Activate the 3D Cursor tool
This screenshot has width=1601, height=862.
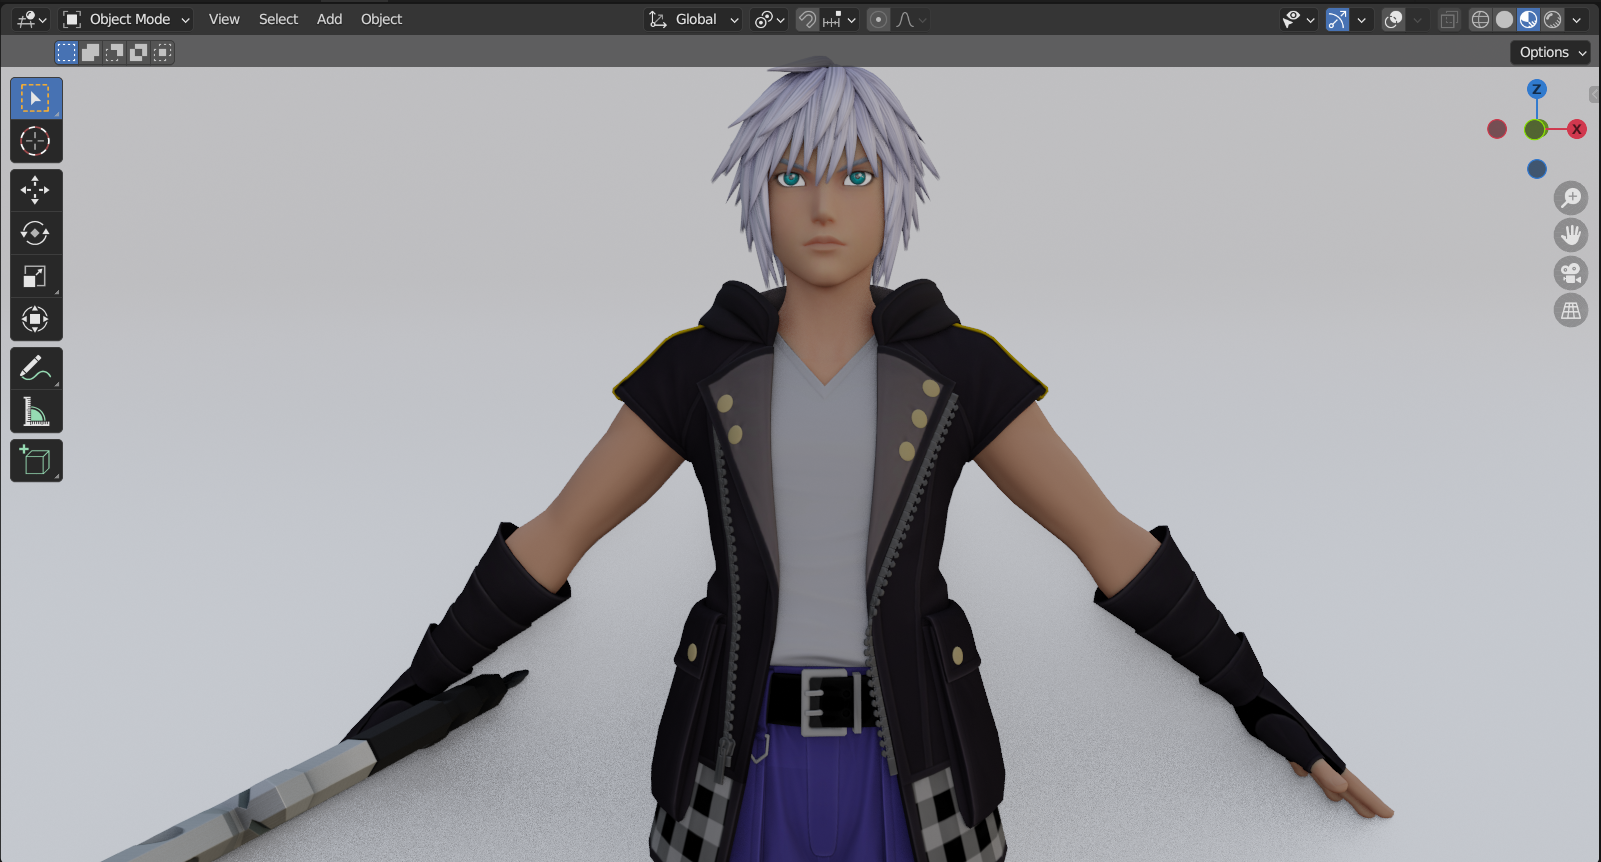tap(36, 141)
